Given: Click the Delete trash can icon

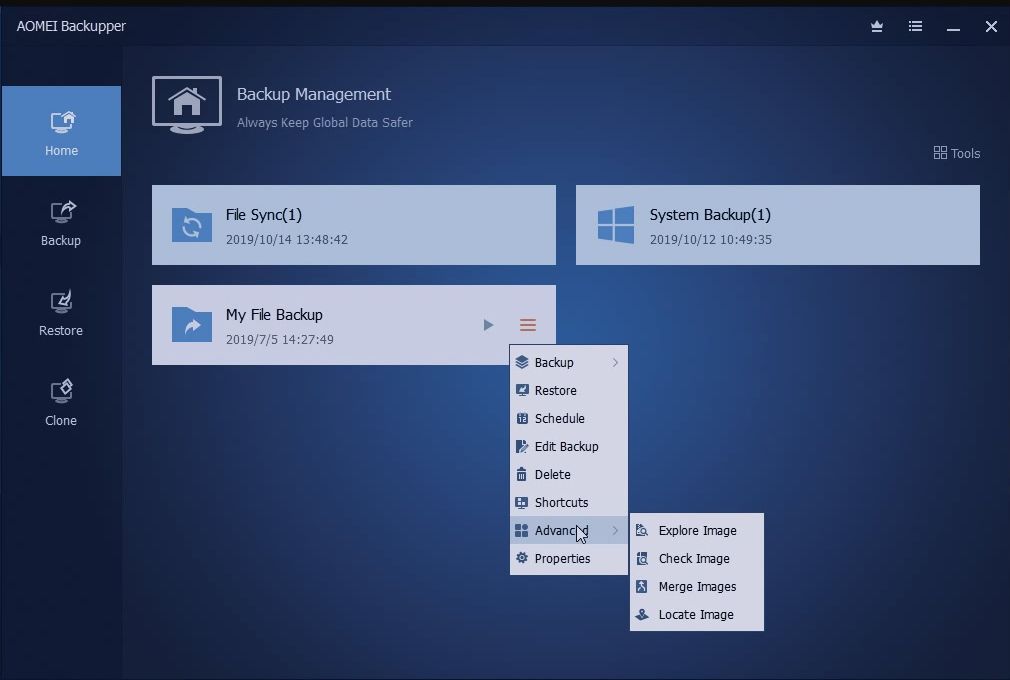Looking at the screenshot, I should (x=522, y=475).
